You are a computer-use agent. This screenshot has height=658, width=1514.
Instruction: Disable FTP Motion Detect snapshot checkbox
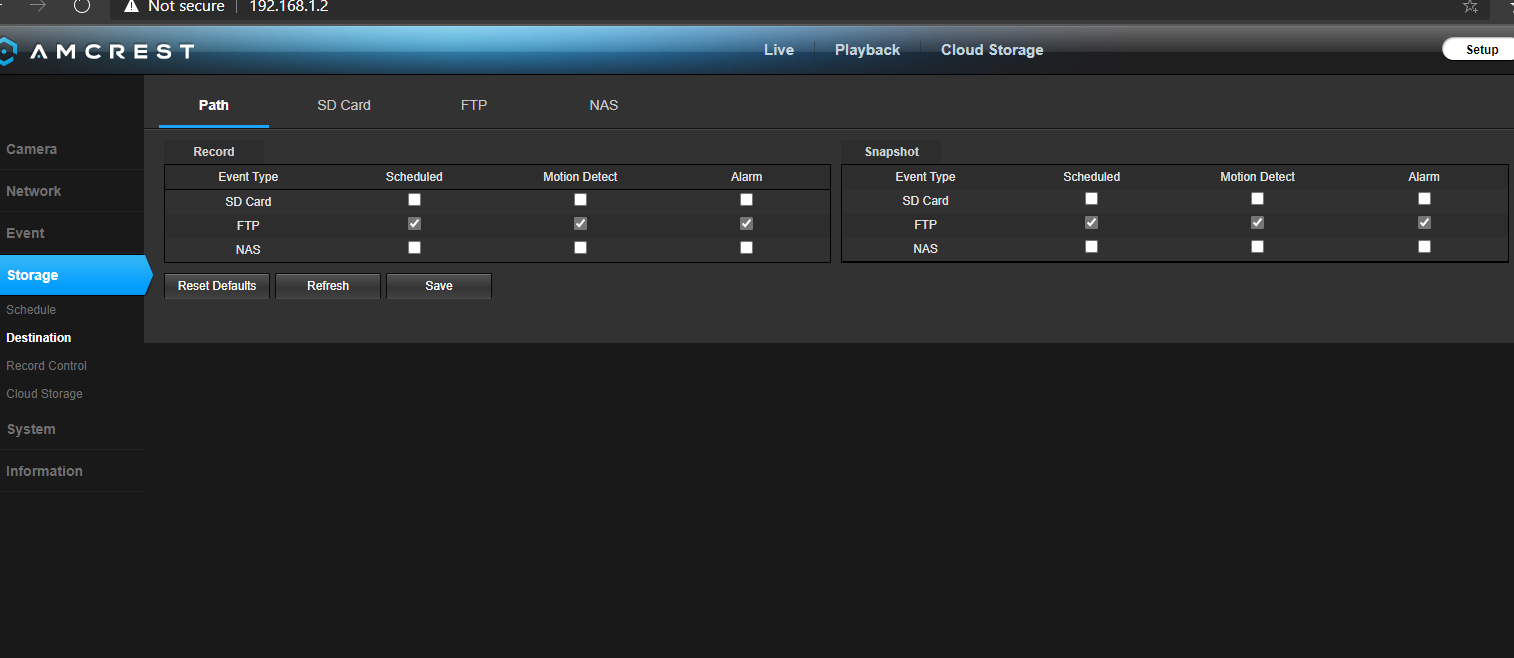point(1257,223)
